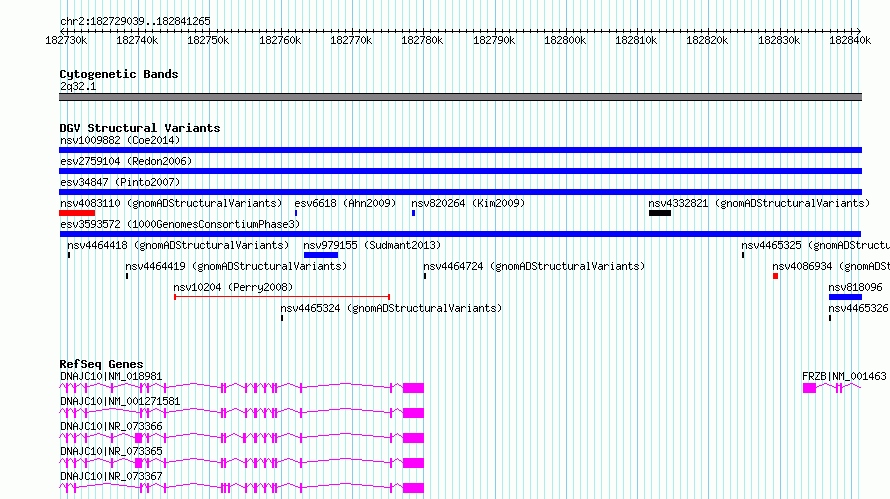Click the last exon block of DNAJC10|NM_018981

tap(413, 388)
